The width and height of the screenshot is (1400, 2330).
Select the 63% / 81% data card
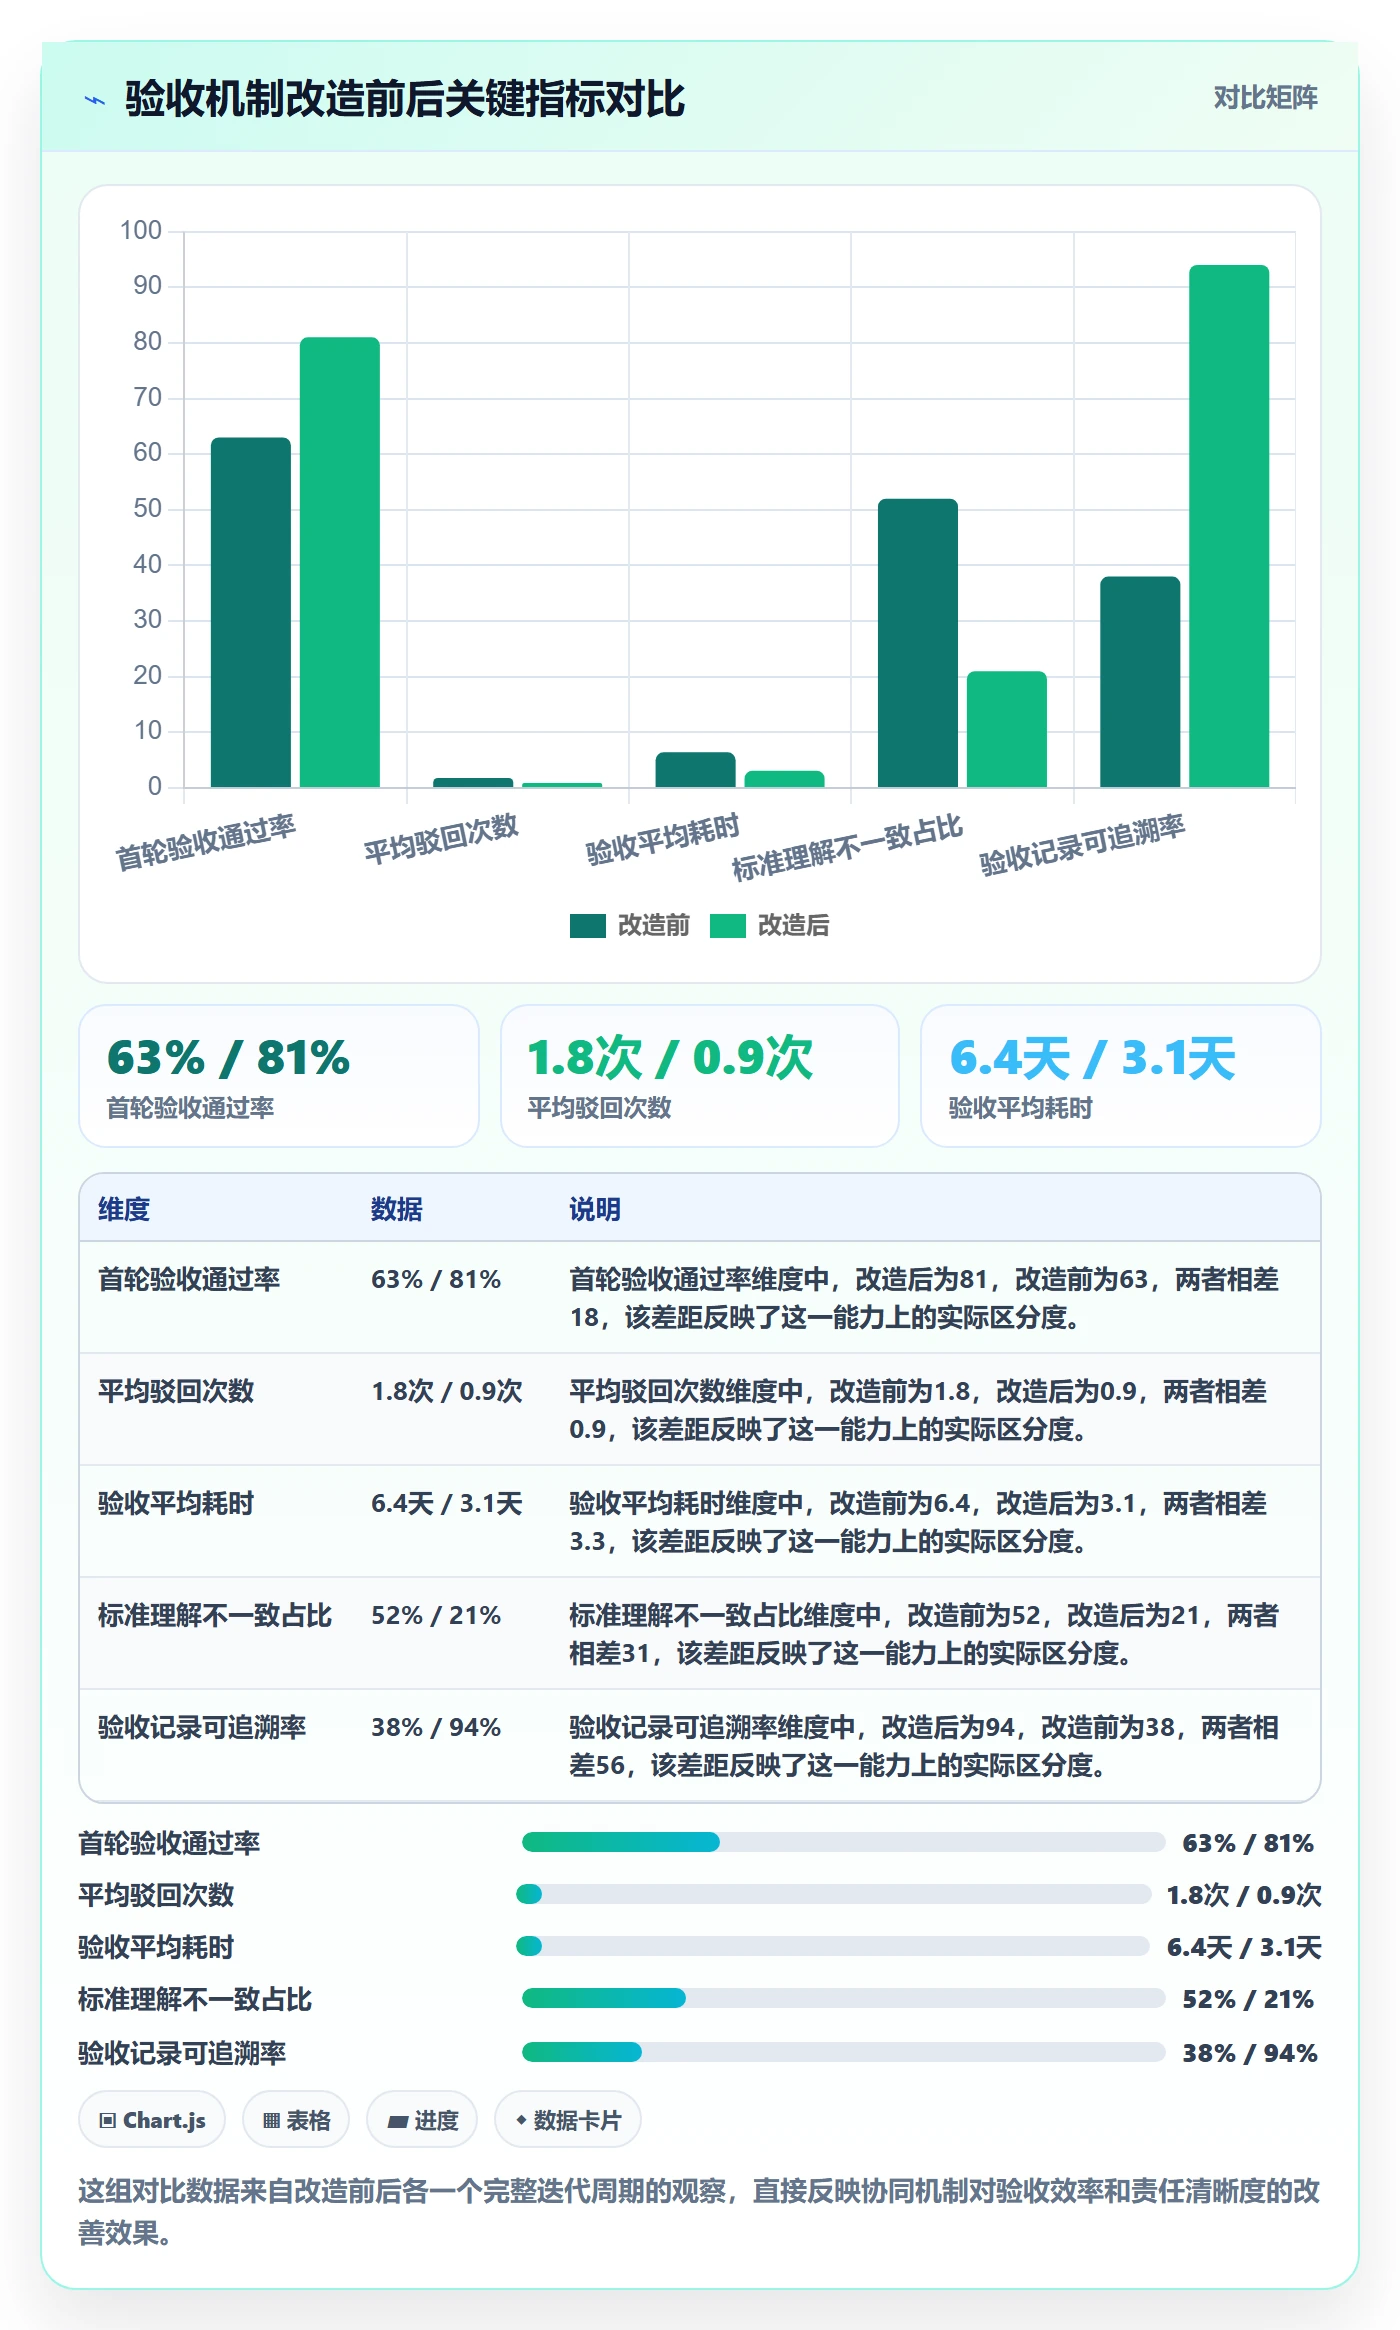point(279,1076)
